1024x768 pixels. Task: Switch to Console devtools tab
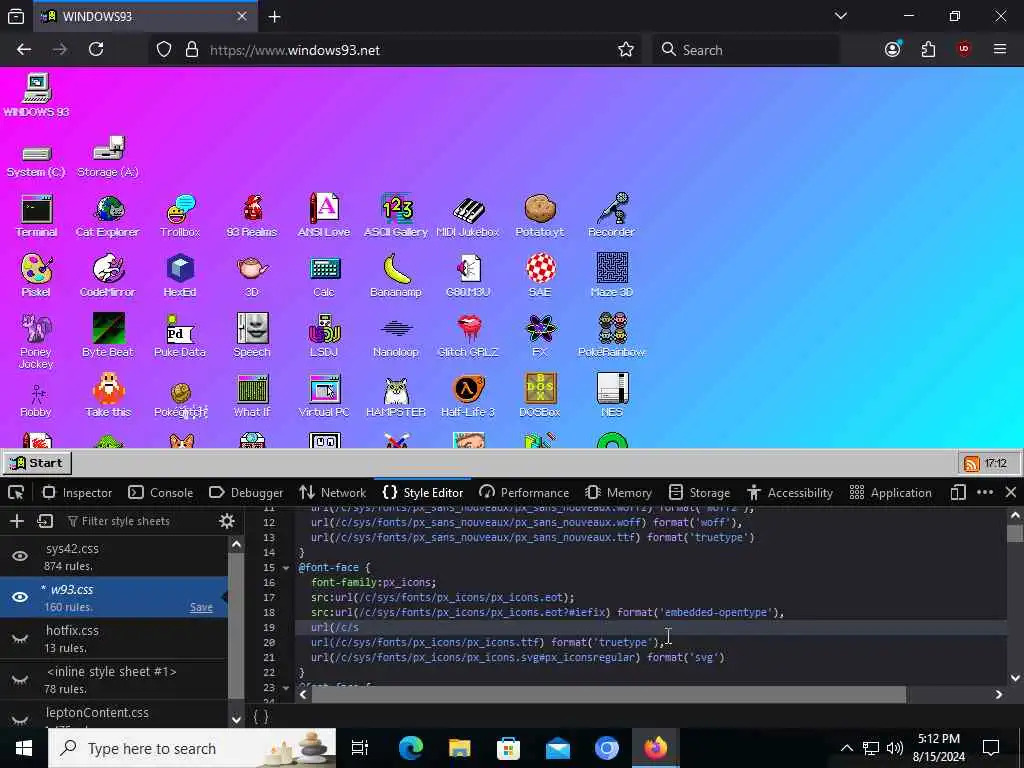161,493
